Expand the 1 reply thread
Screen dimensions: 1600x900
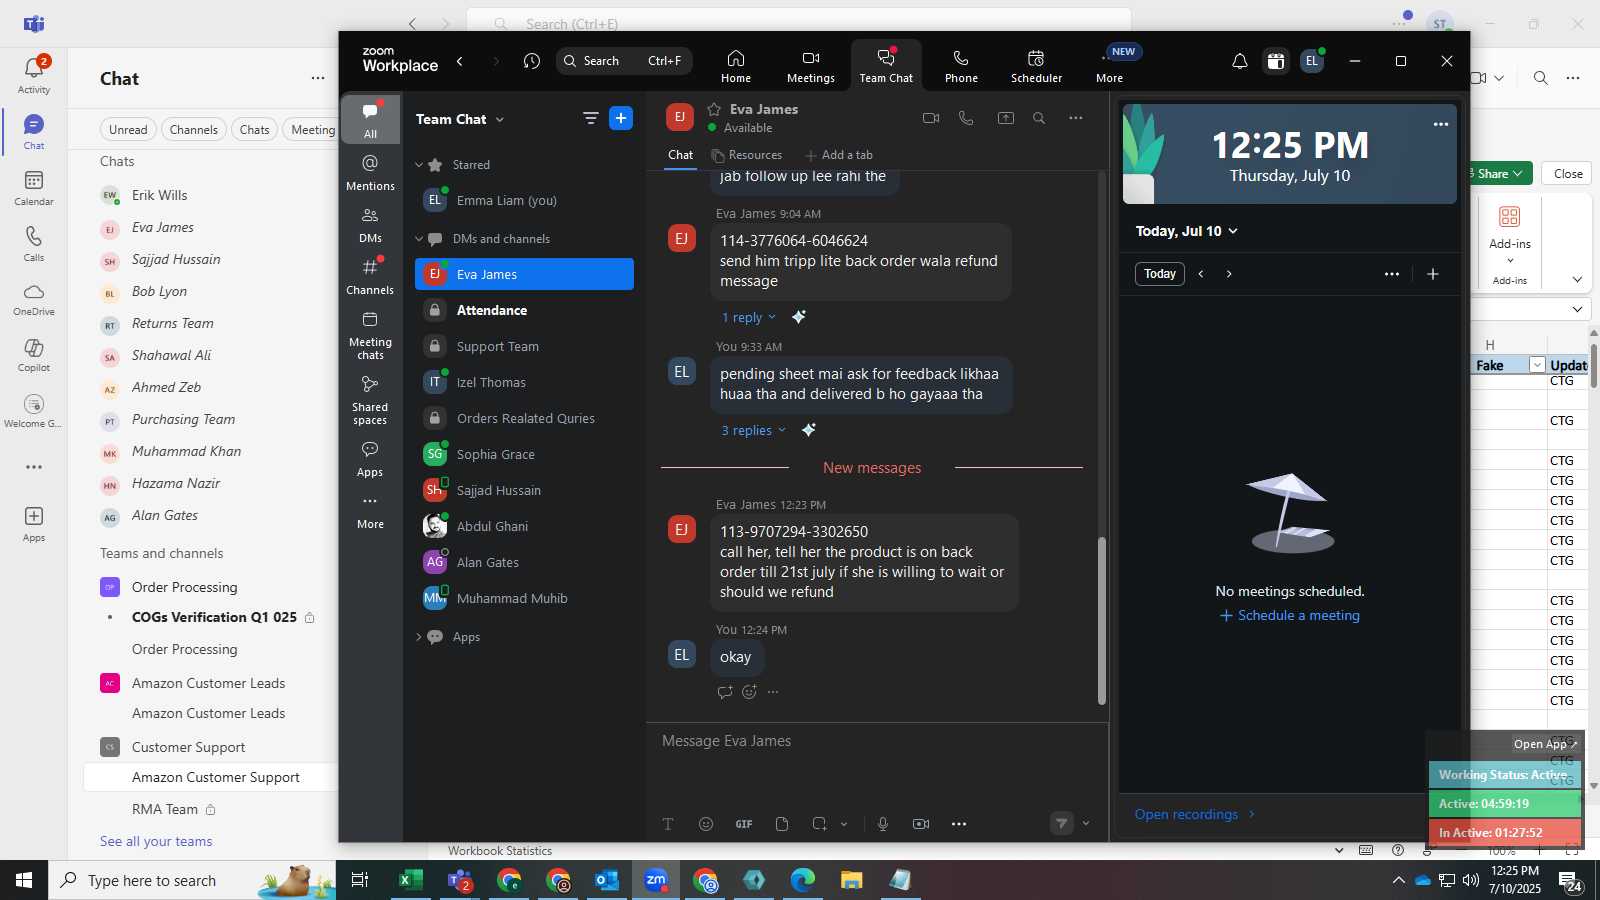tap(749, 317)
